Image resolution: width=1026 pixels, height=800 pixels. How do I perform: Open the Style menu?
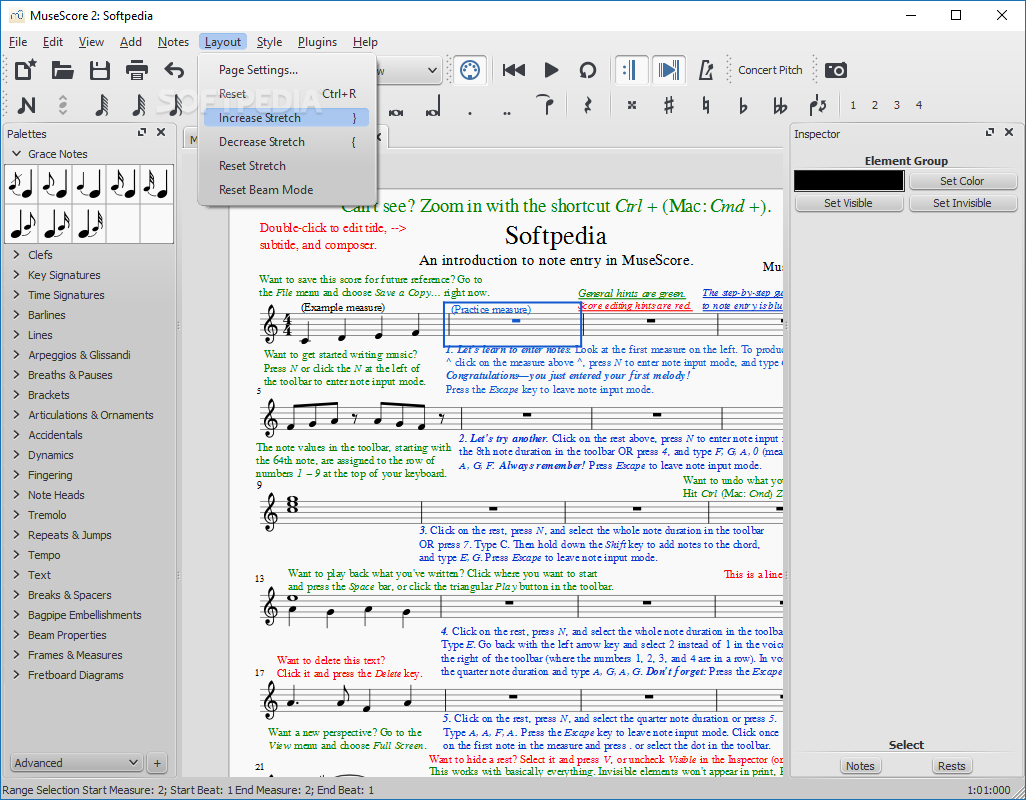269,42
